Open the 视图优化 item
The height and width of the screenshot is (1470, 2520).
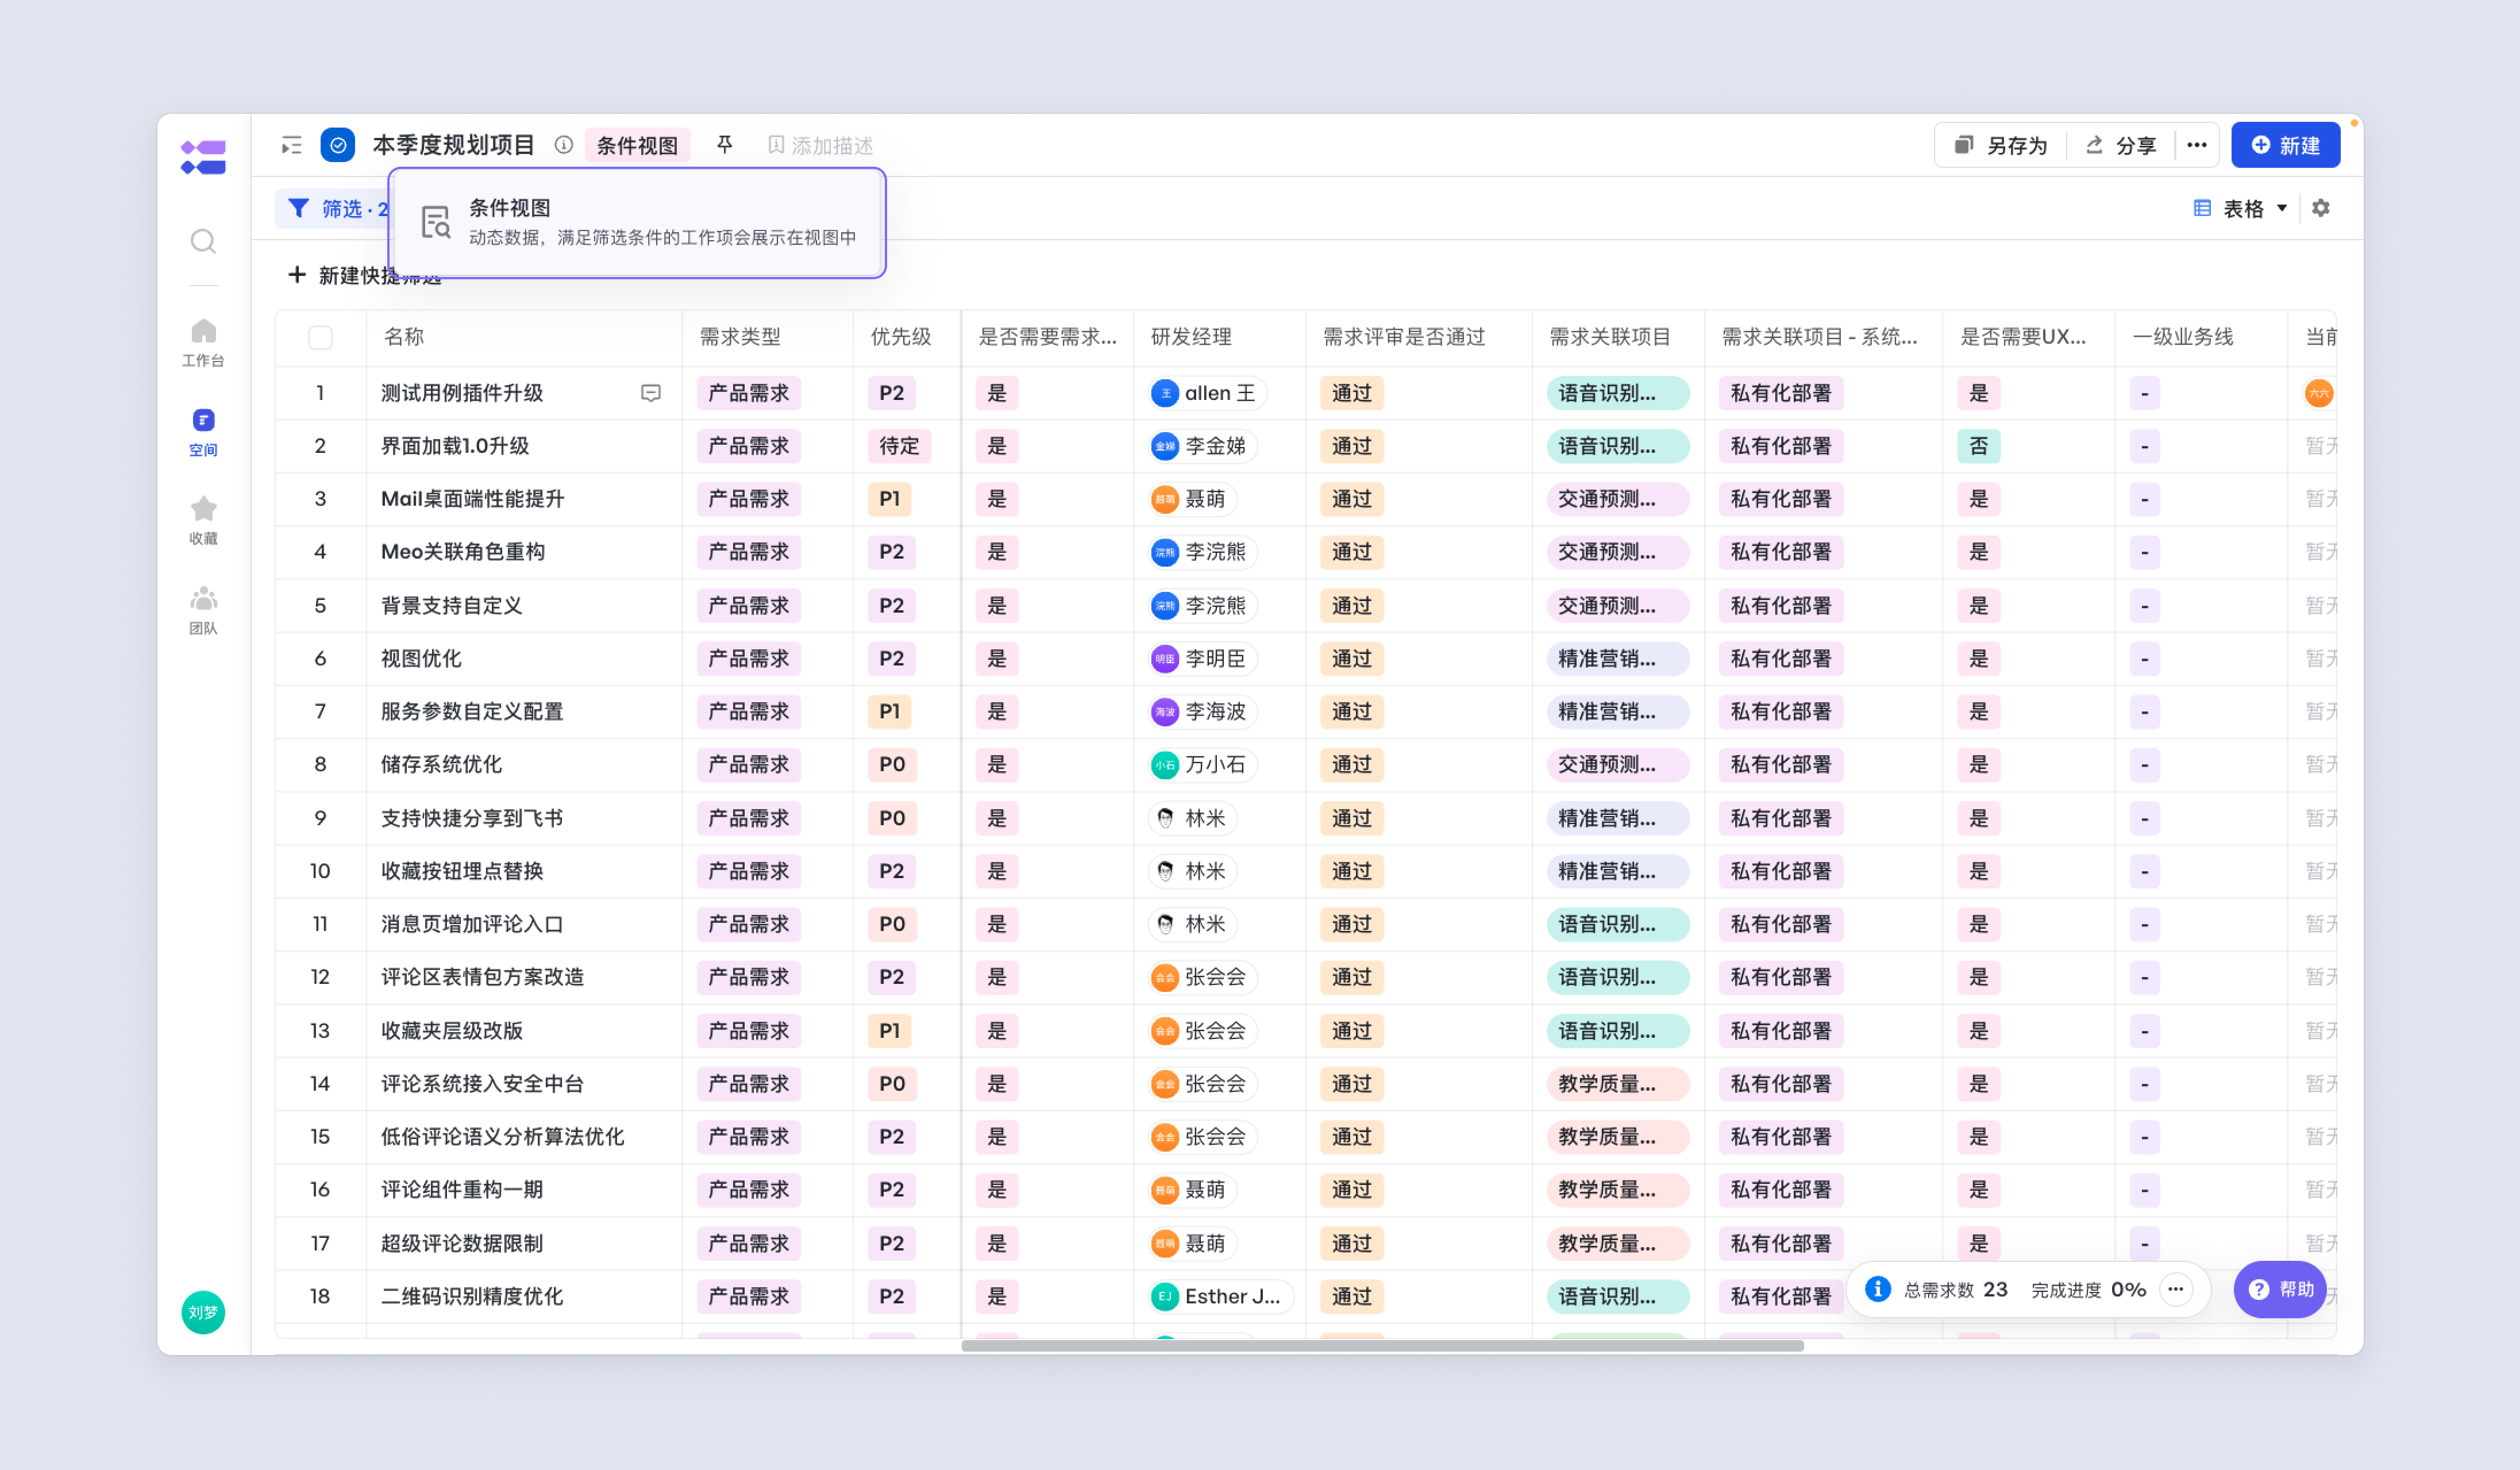[x=421, y=659]
